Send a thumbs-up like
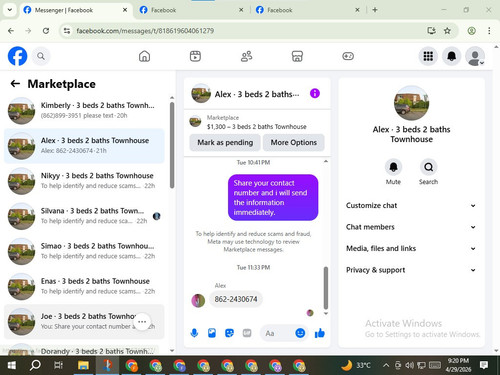 click(x=319, y=333)
